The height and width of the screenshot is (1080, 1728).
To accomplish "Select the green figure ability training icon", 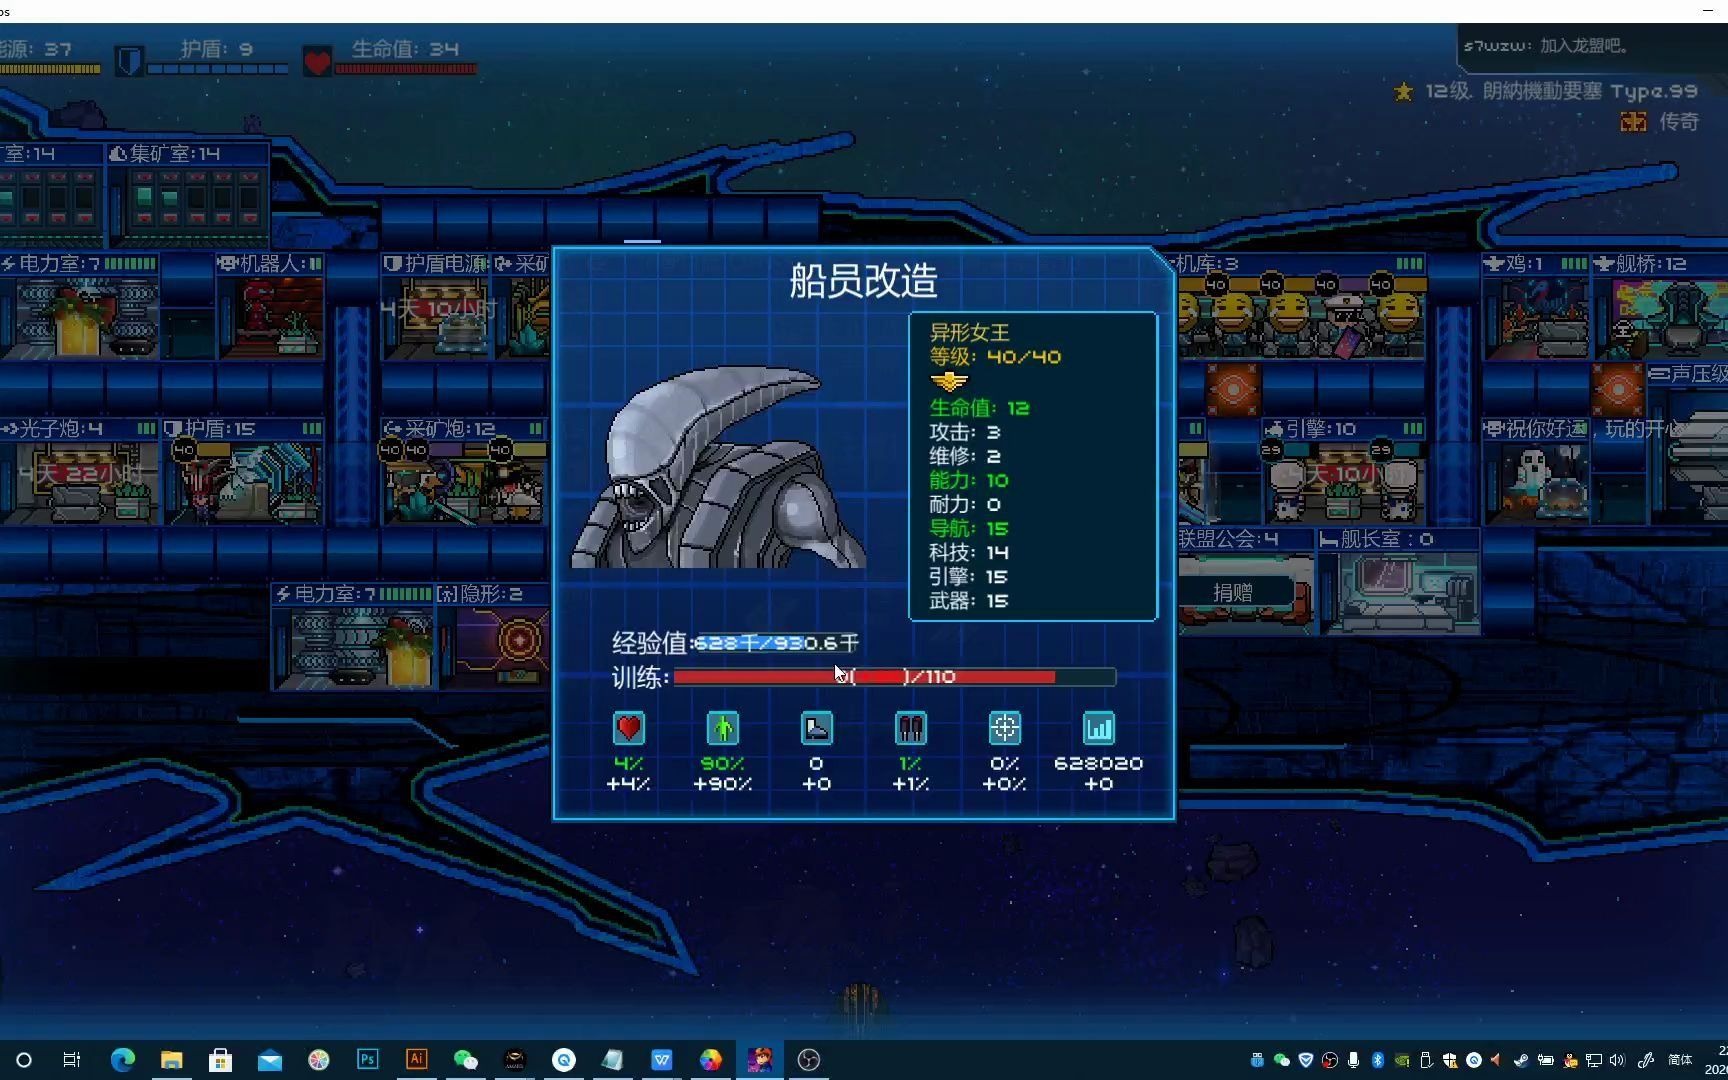I will tap(723, 728).
